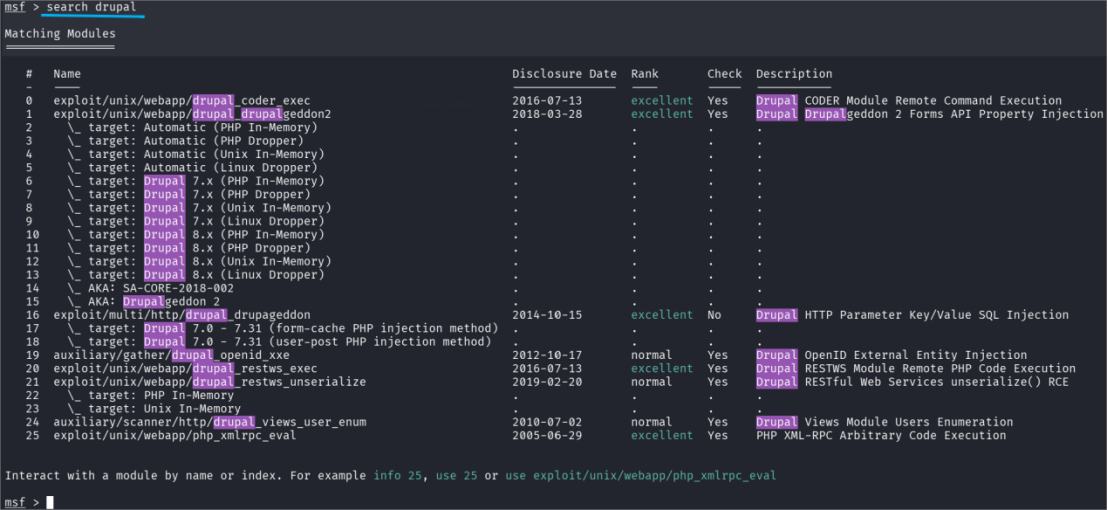
Task: Click 'excellent' rank of drupal_drupageddon row
Action: point(662,315)
